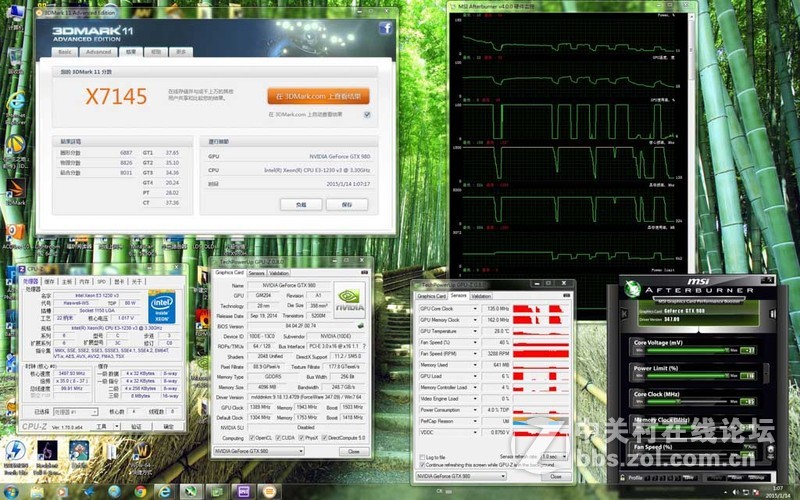The image size is (800, 500).
Task: Select the blue lightning-bolt desktop shortcut
Action: 15,457
